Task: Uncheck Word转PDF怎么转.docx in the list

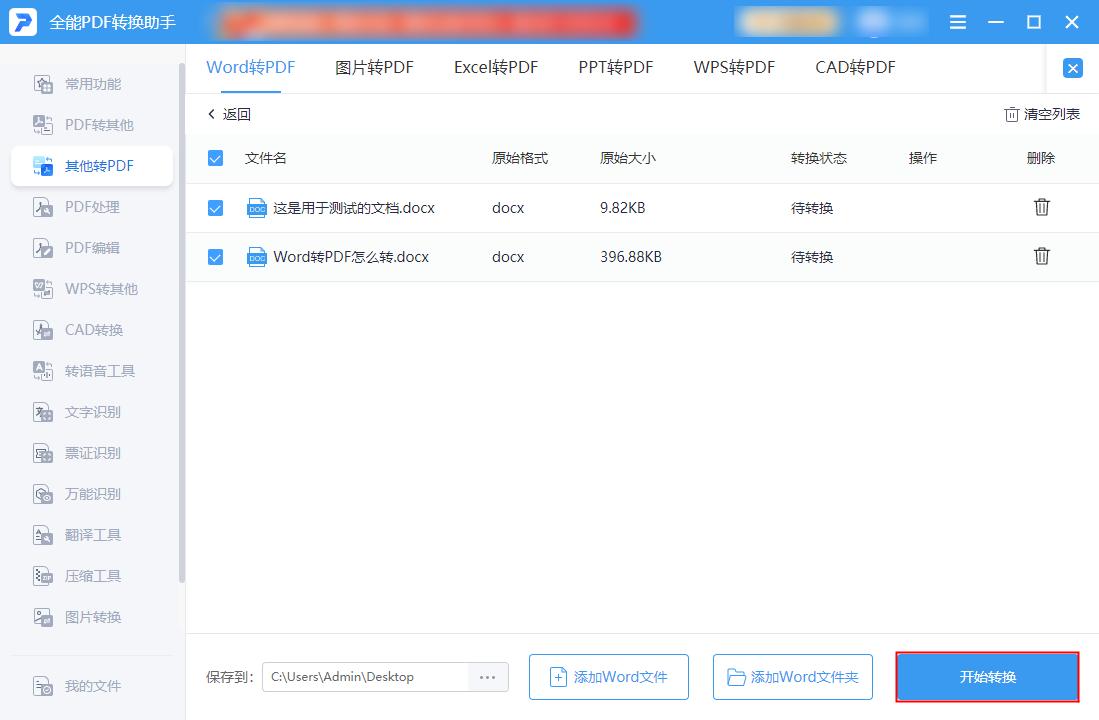Action: coord(215,257)
